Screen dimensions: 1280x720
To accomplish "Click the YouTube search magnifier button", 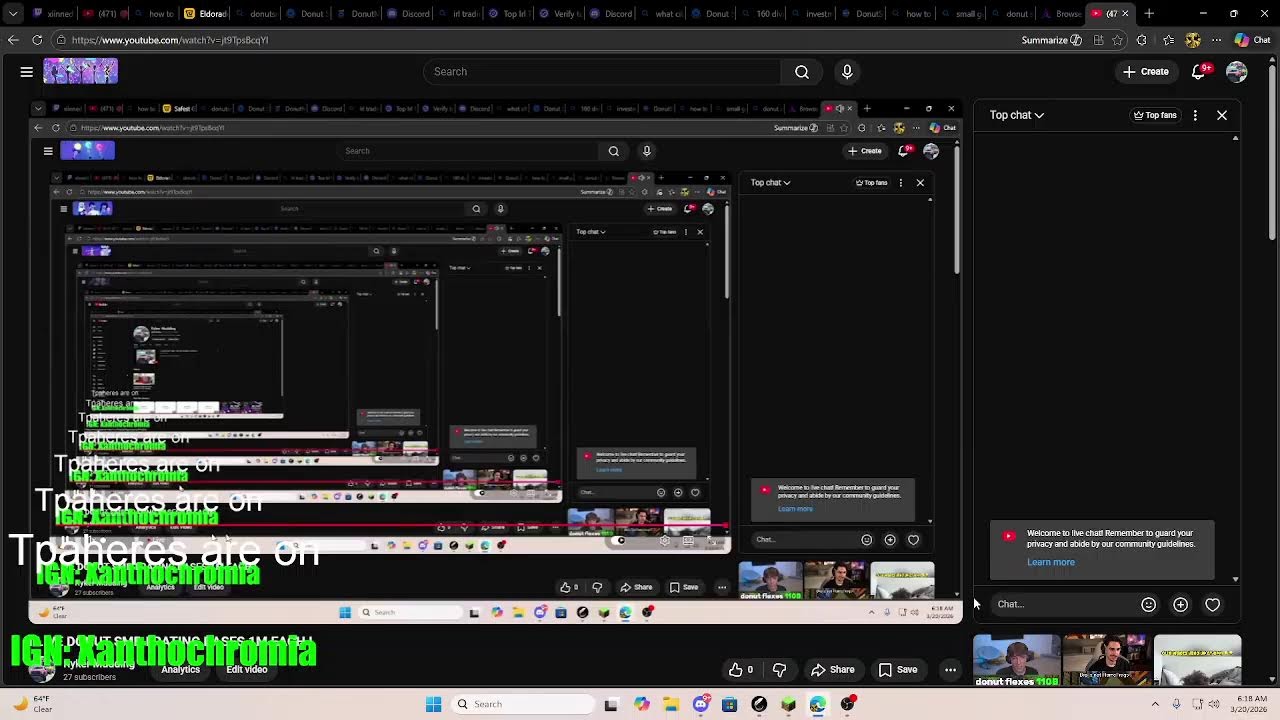I will pos(802,72).
